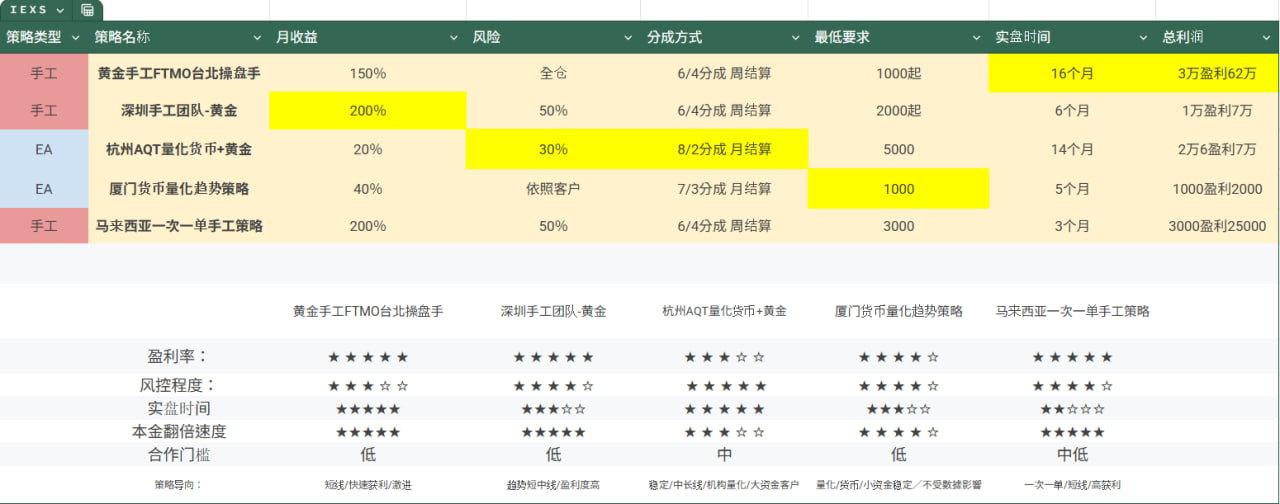Image resolution: width=1280 pixels, height=504 pixels.
Task: Click the table calculator icon beside IEXS
Action: [88, 10]
